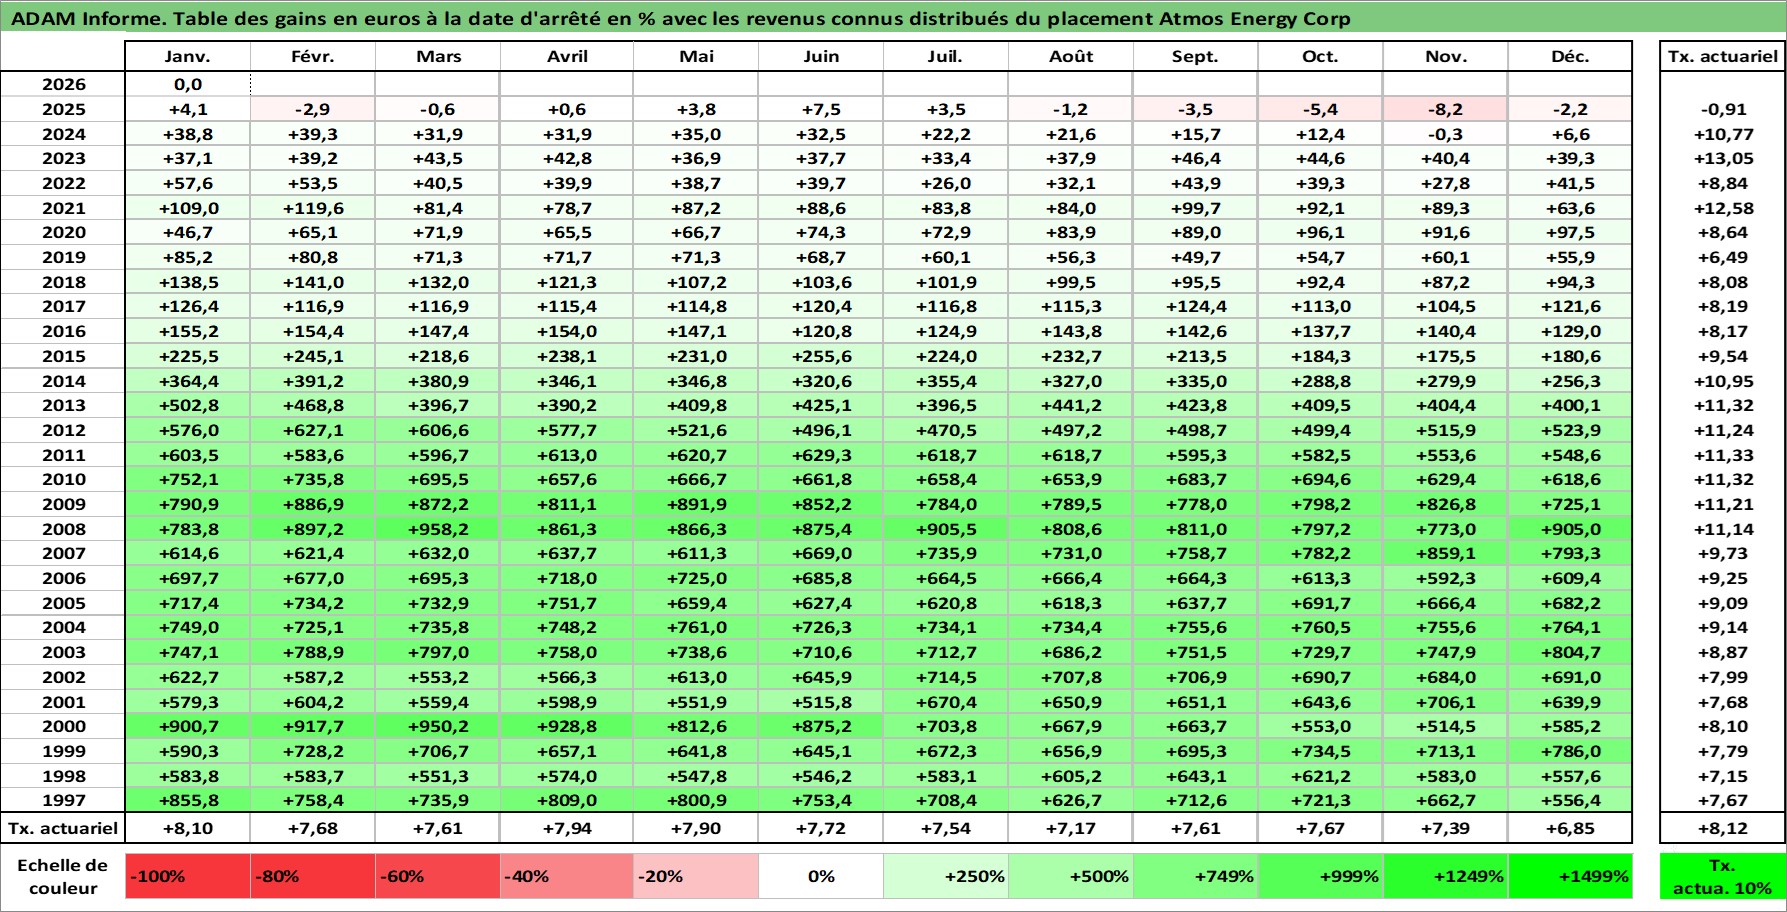
Task: Select the Août column header
Action: coord(1071,57)
